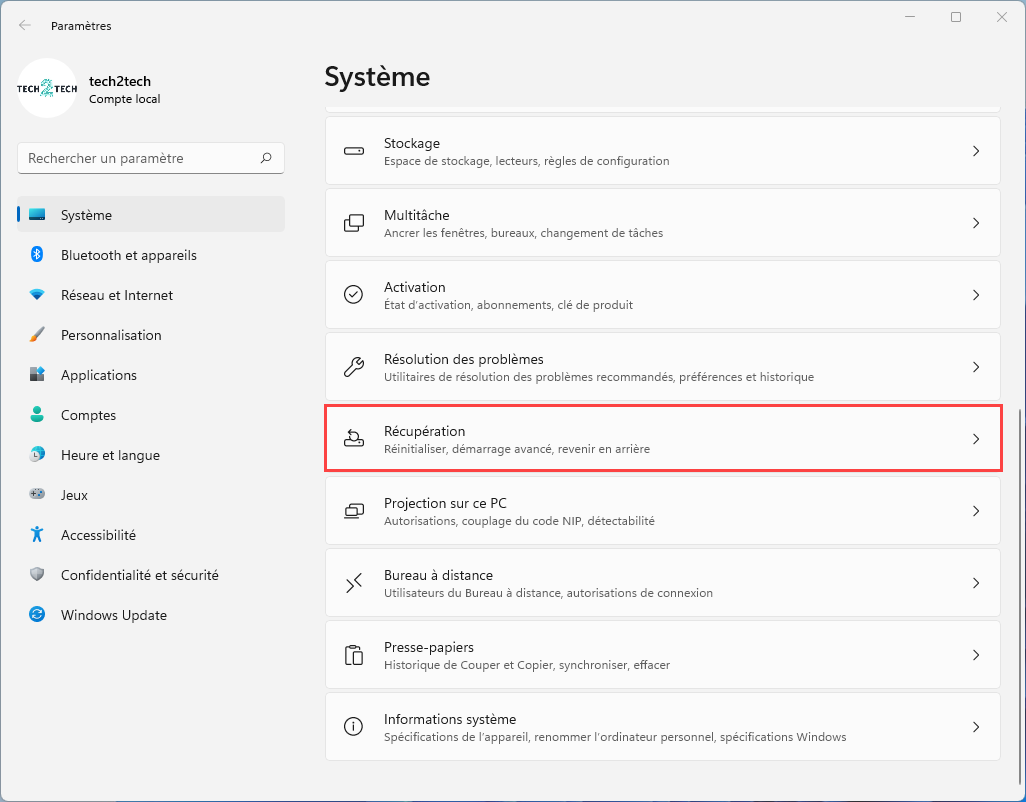Click the Projection sur ce PC icon
Image resolution: width=1026 pixels, height=802 pixels.
(x=354, y=511)
